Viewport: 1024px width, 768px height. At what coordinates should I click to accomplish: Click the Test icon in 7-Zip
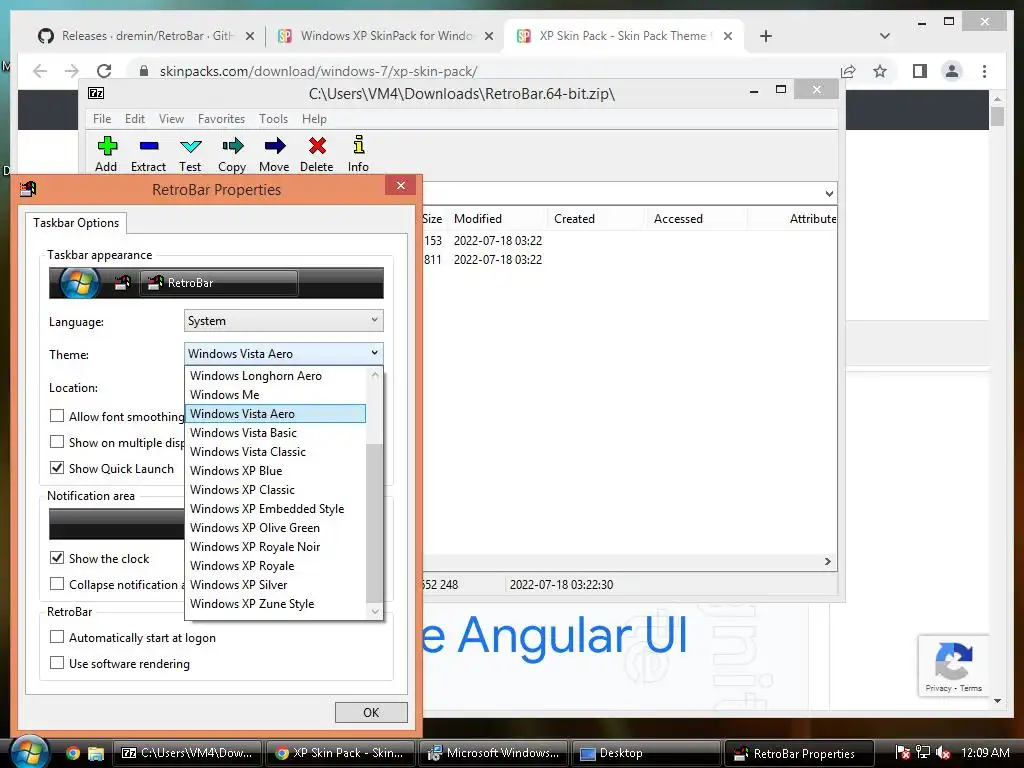tap(190, 145)
